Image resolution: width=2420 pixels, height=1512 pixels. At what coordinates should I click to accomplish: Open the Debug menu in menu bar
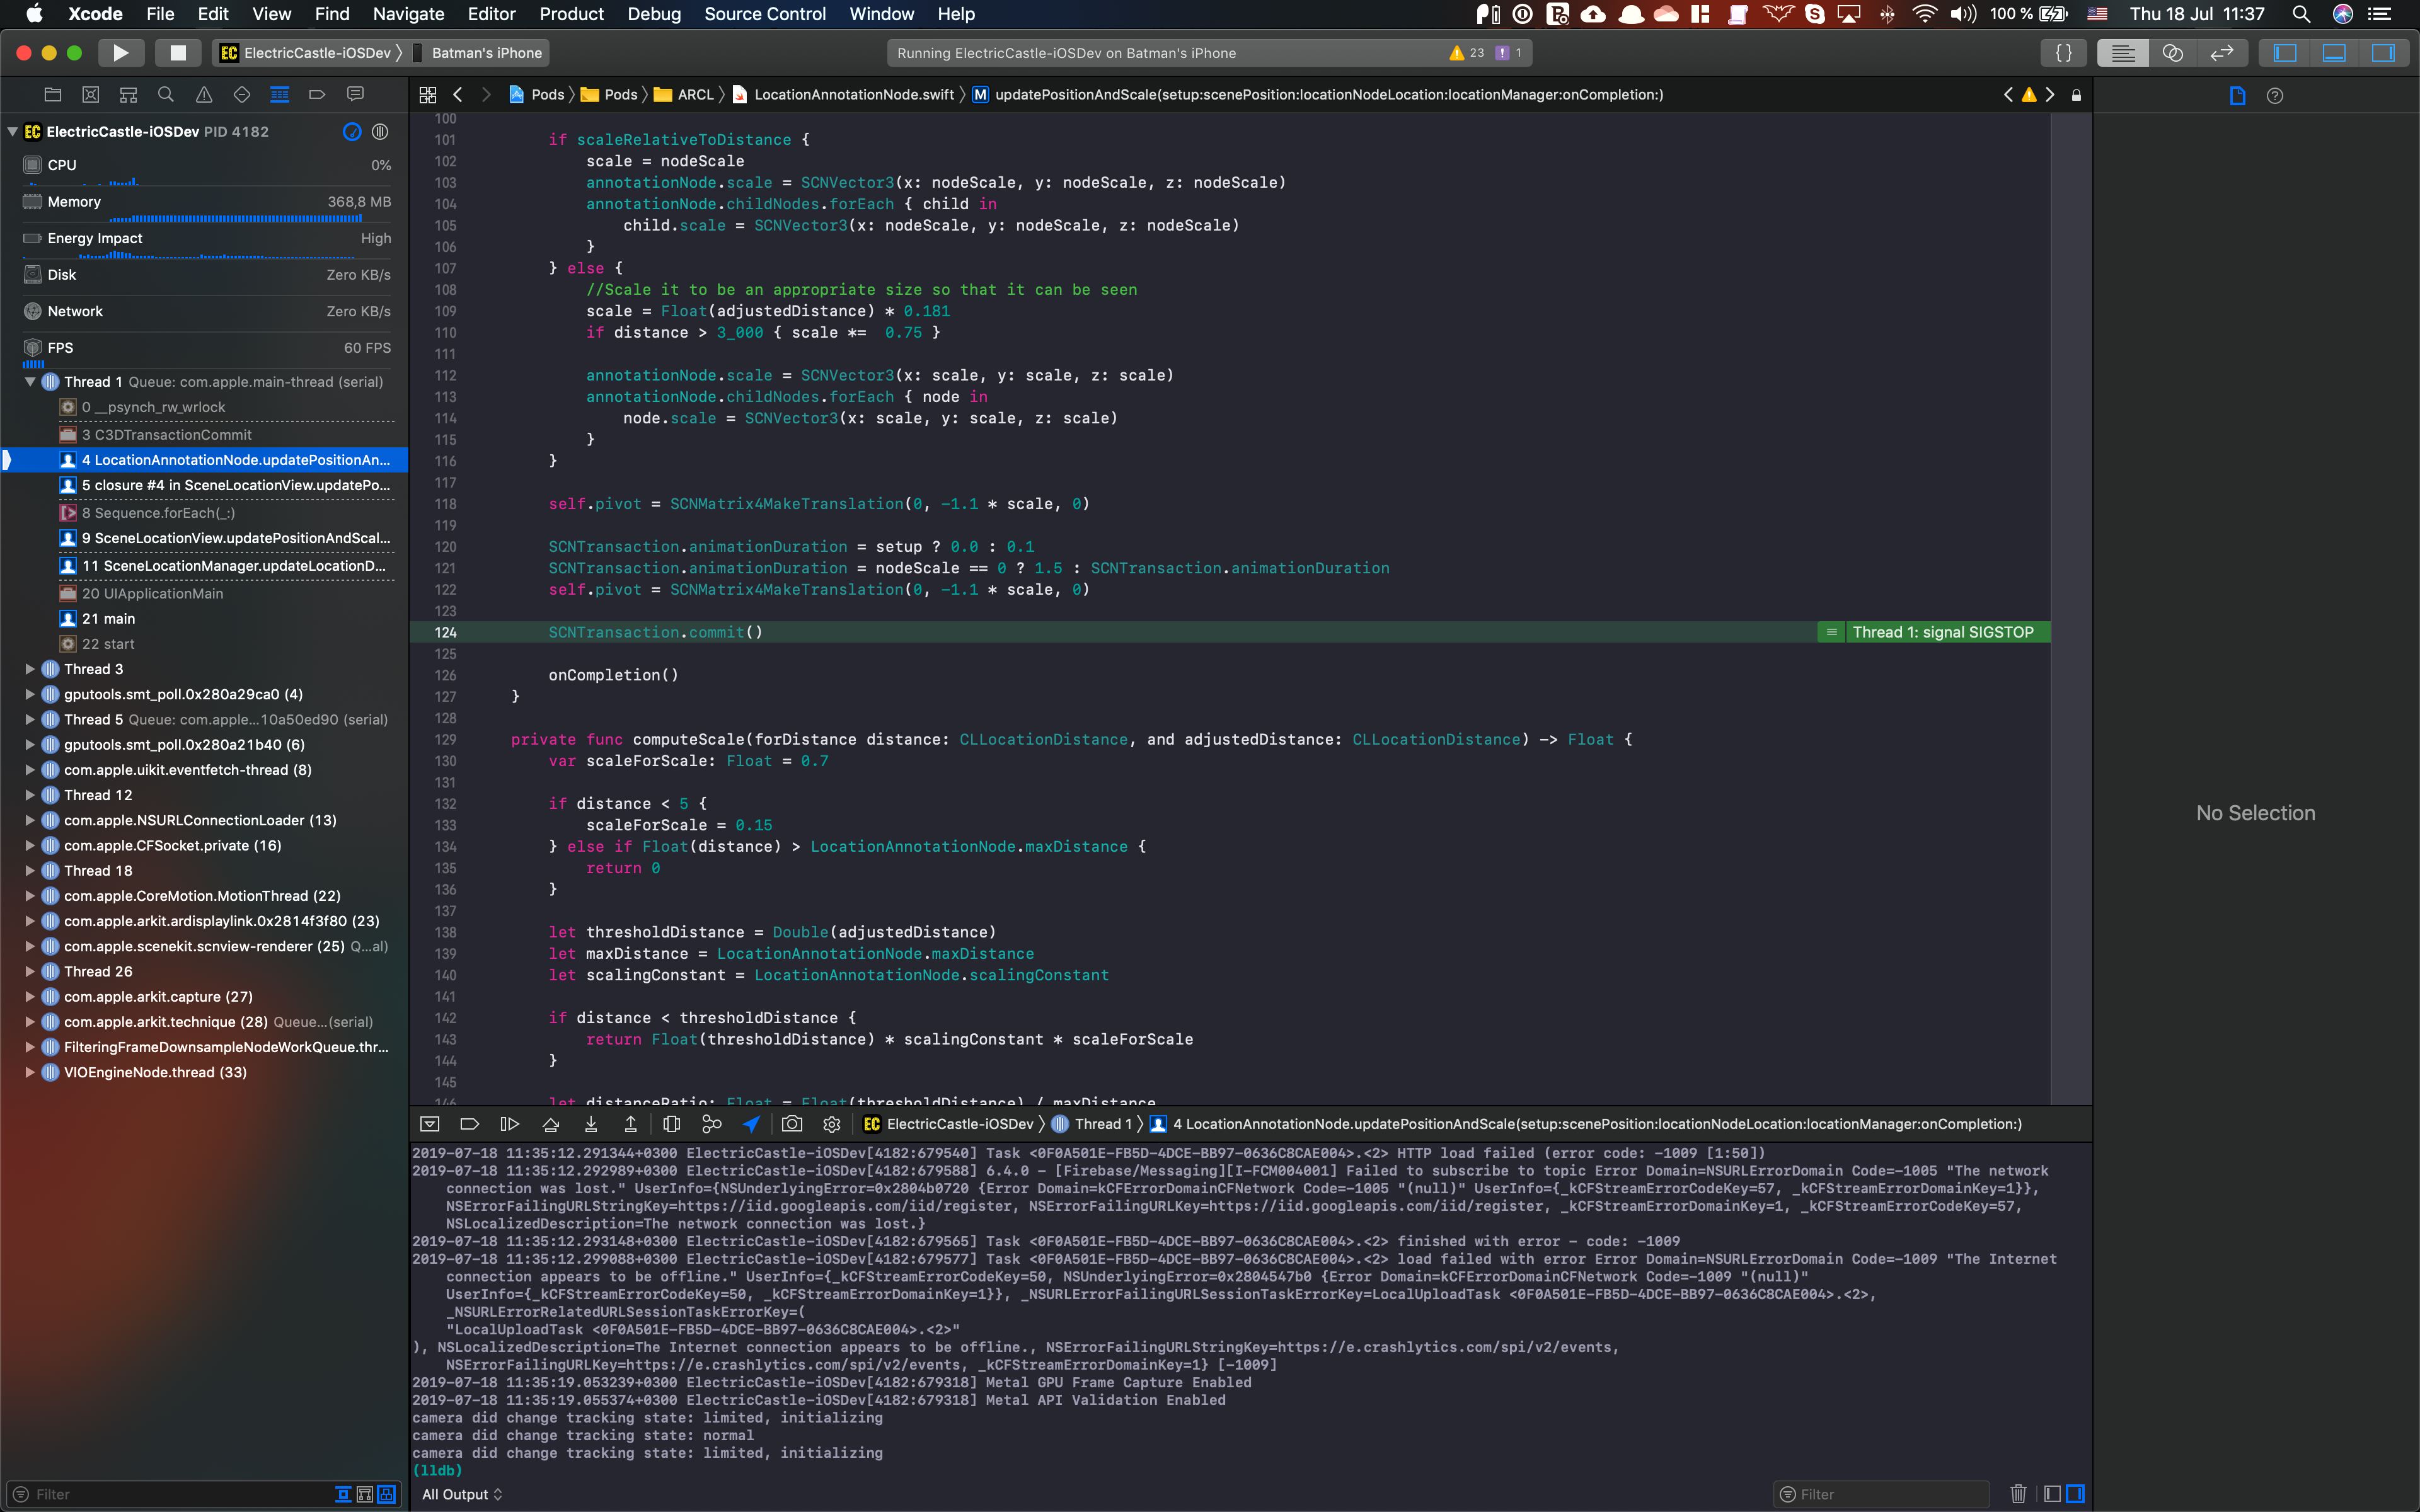coord(654,14)
